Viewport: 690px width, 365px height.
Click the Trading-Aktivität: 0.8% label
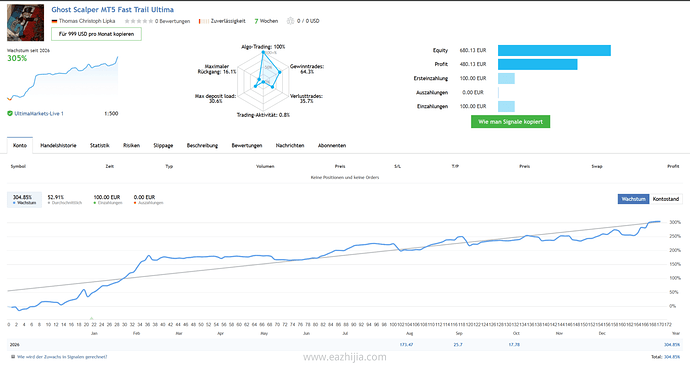(x=263, y=115)
